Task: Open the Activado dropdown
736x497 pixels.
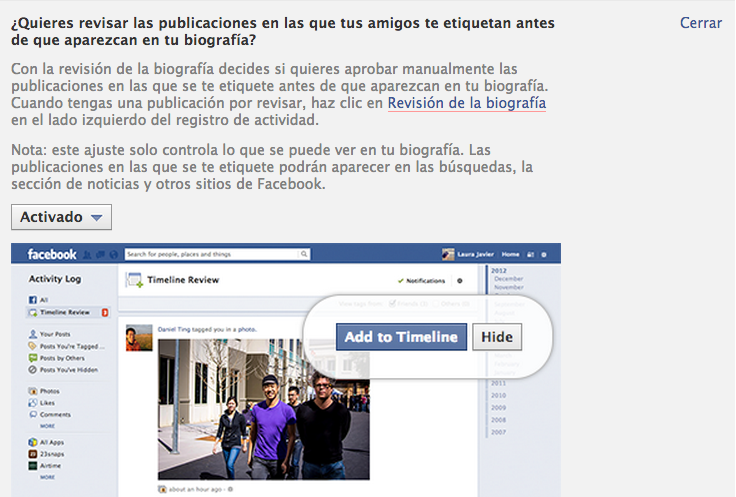Action: 61,217
